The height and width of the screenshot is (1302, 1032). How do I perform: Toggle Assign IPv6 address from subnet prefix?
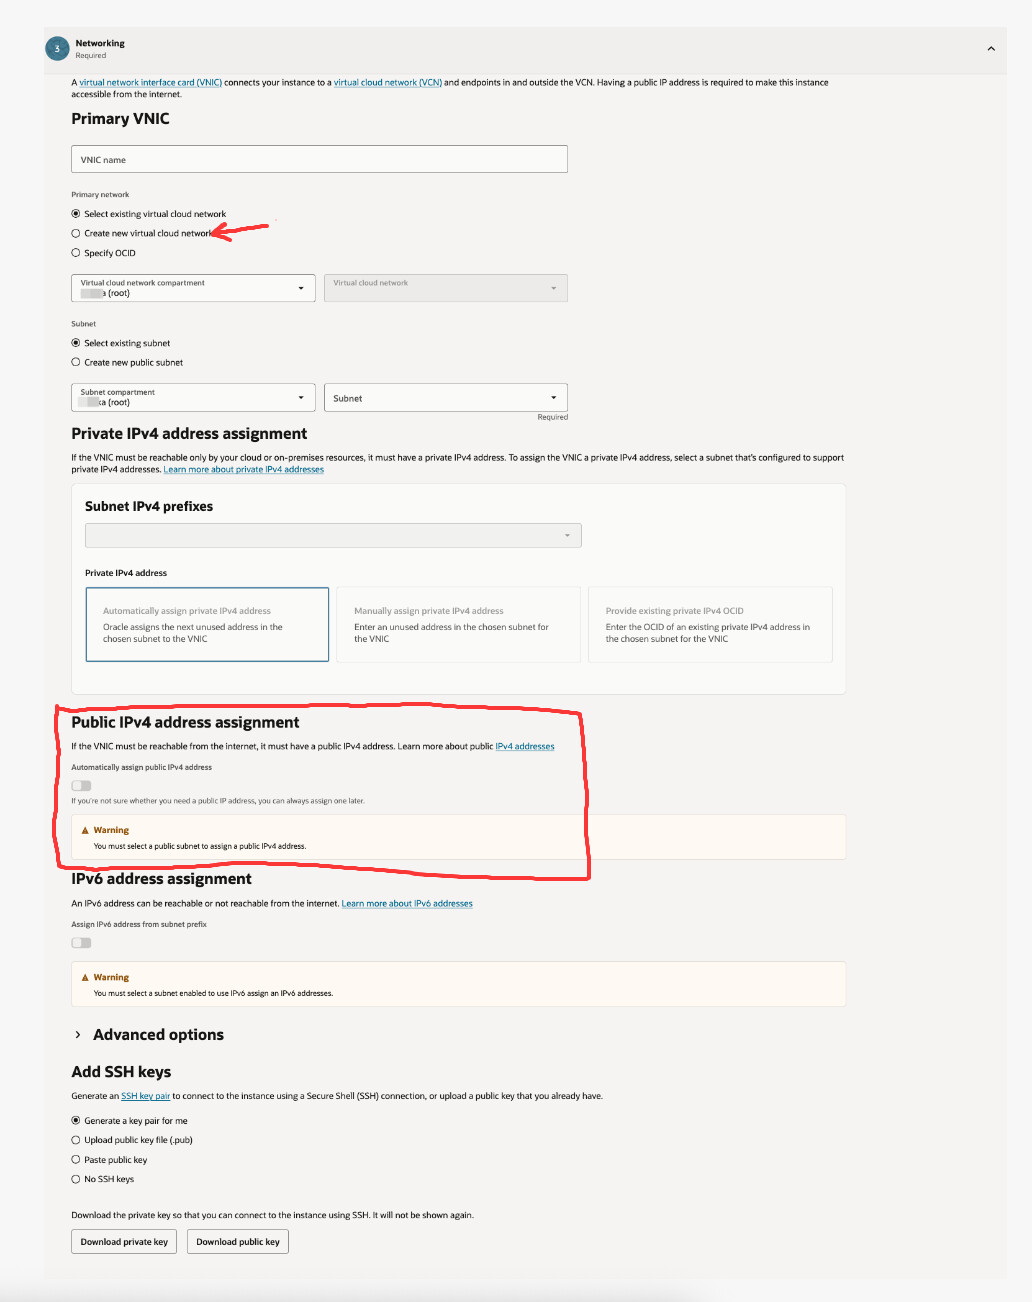pyautogui.click(x=81, y=942)
